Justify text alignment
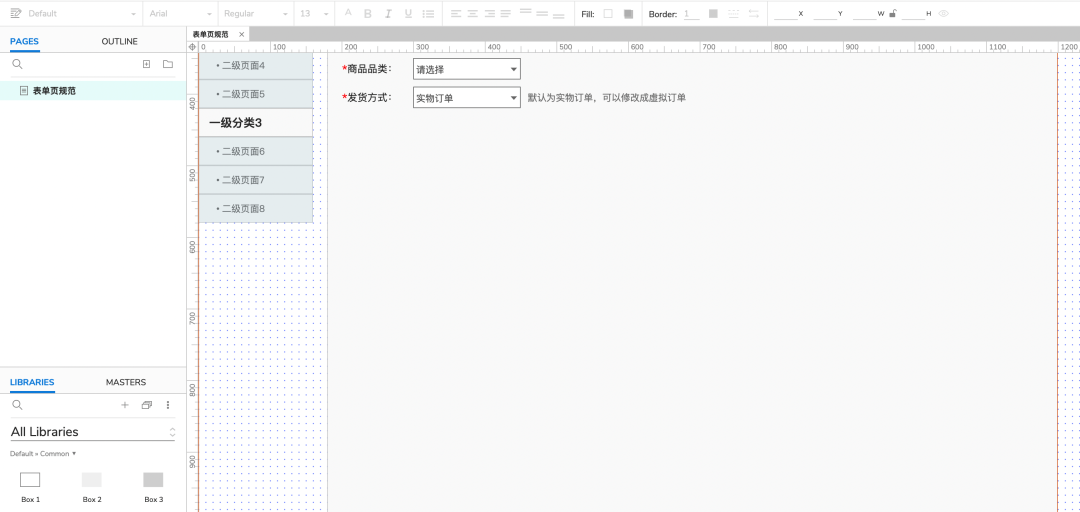 coord(506,14)
